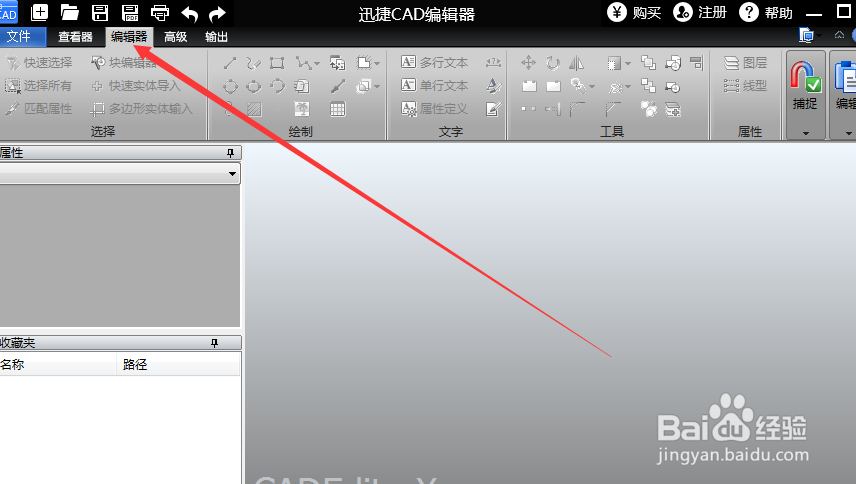Click the edit text pencil icon

pos(493,109)
